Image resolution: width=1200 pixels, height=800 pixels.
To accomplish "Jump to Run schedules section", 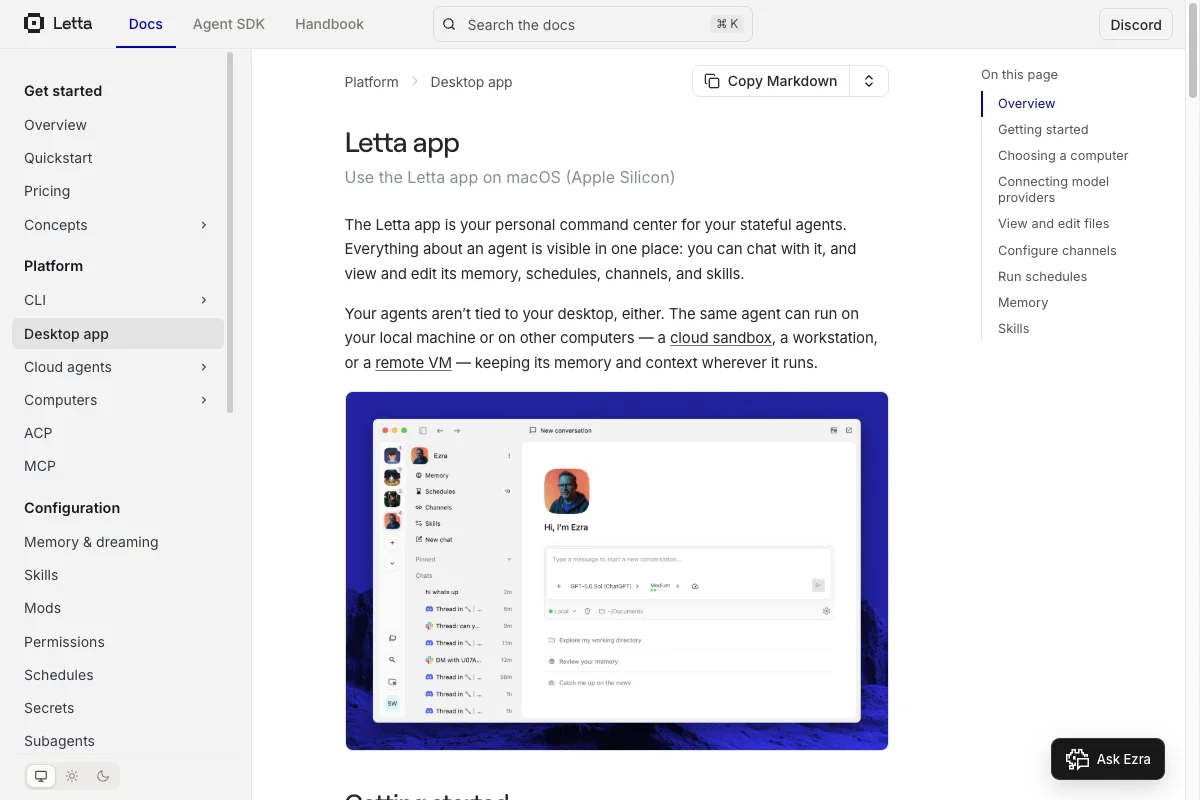I will 1042,276.
